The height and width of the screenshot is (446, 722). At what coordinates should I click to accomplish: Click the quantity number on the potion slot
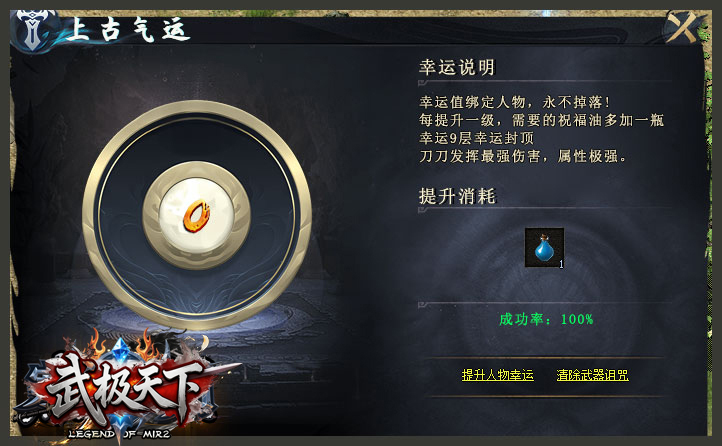[x=561, y=264]
